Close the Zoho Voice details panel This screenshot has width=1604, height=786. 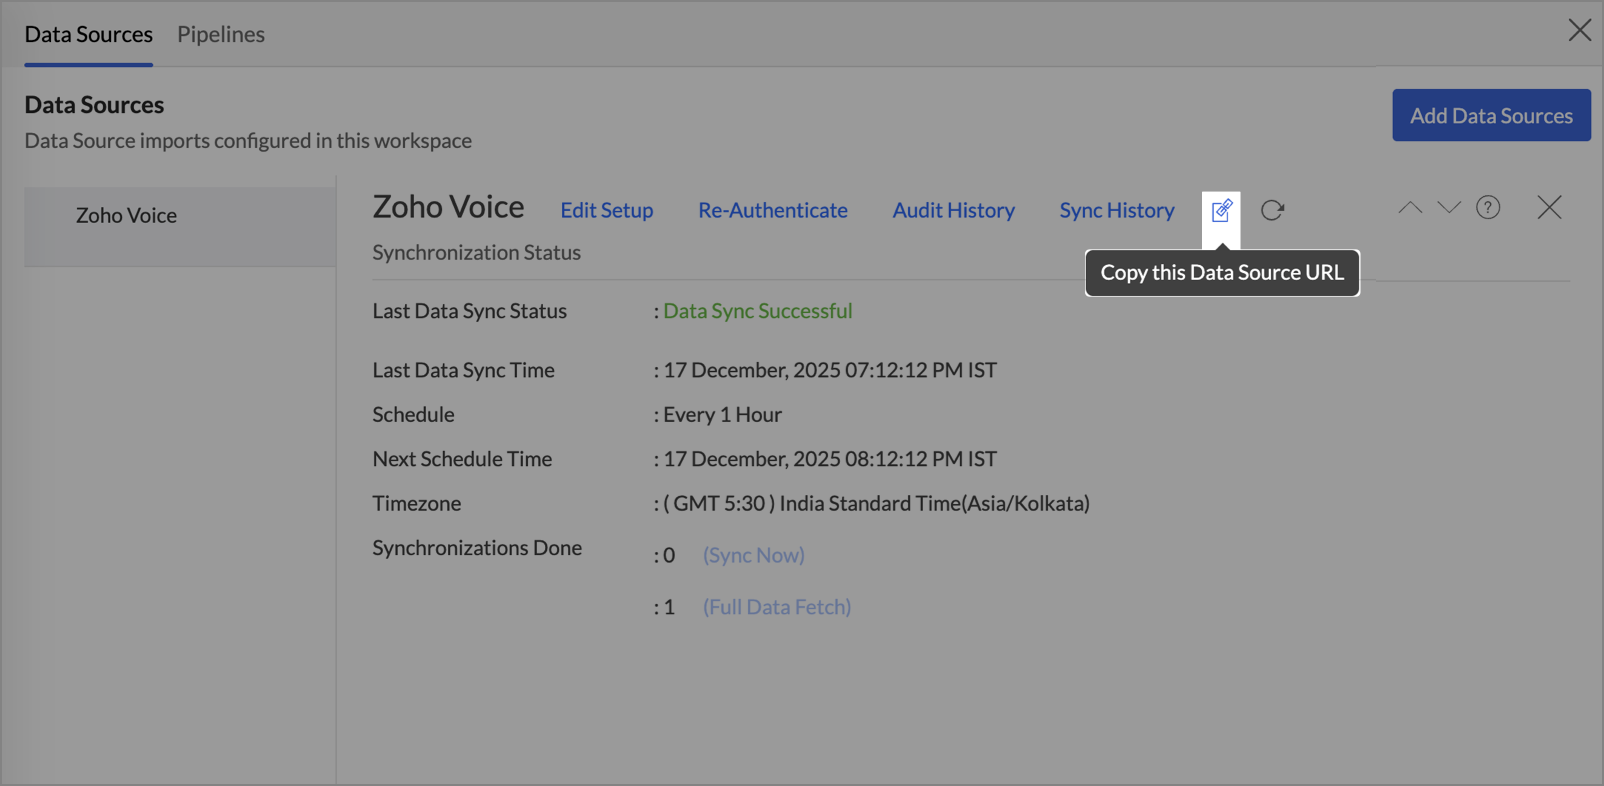pos(1549,207)
